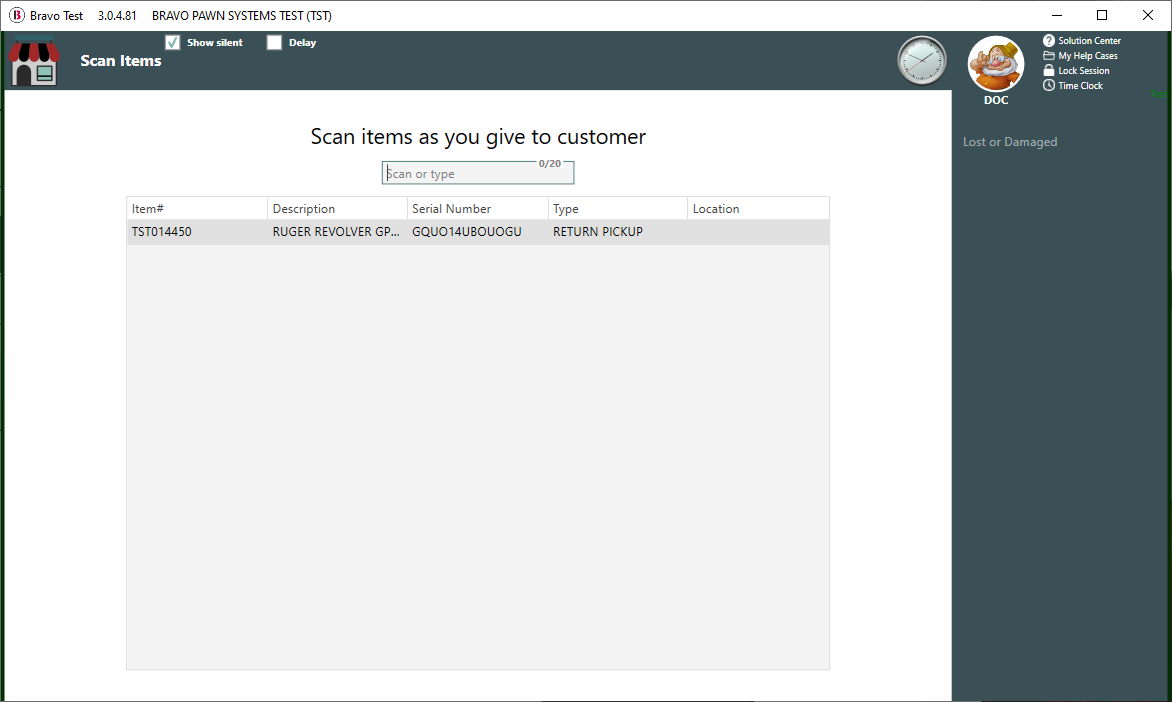Click the Lock Session link
The image size is (1172, 702).
click(1084, 71)
